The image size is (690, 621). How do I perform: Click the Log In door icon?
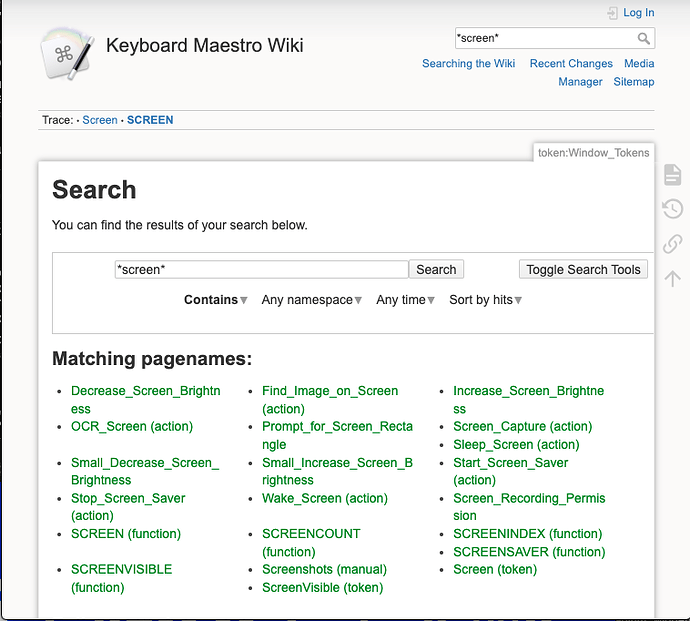[612, 13]
